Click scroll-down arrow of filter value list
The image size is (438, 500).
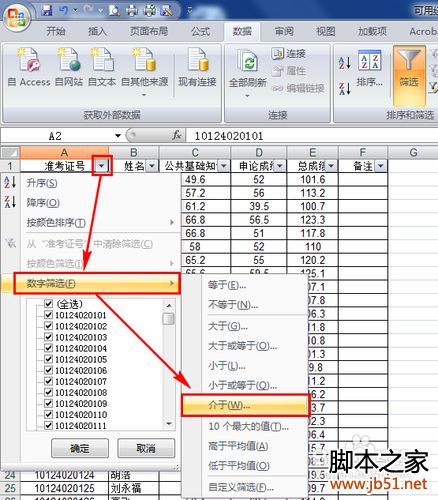[169, 424]
